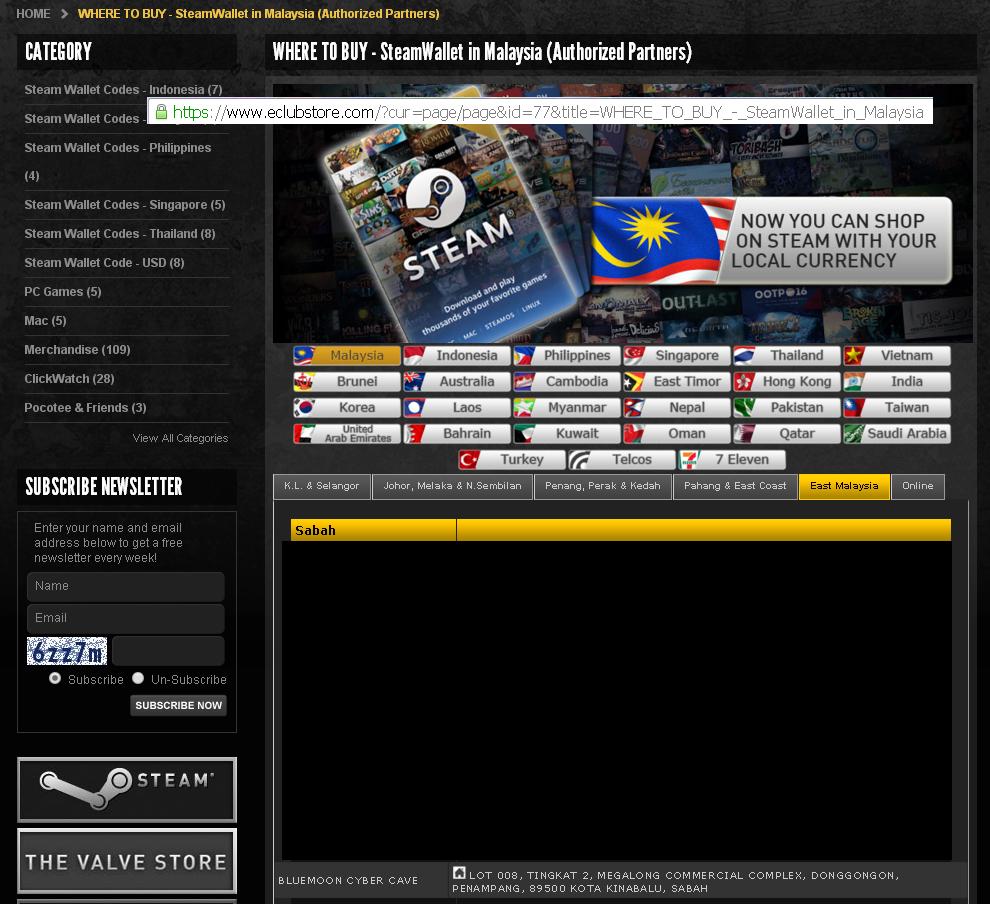Open the Nepal partners button
The width and height of the screenshot is (990, 904).
pos(676,408)
